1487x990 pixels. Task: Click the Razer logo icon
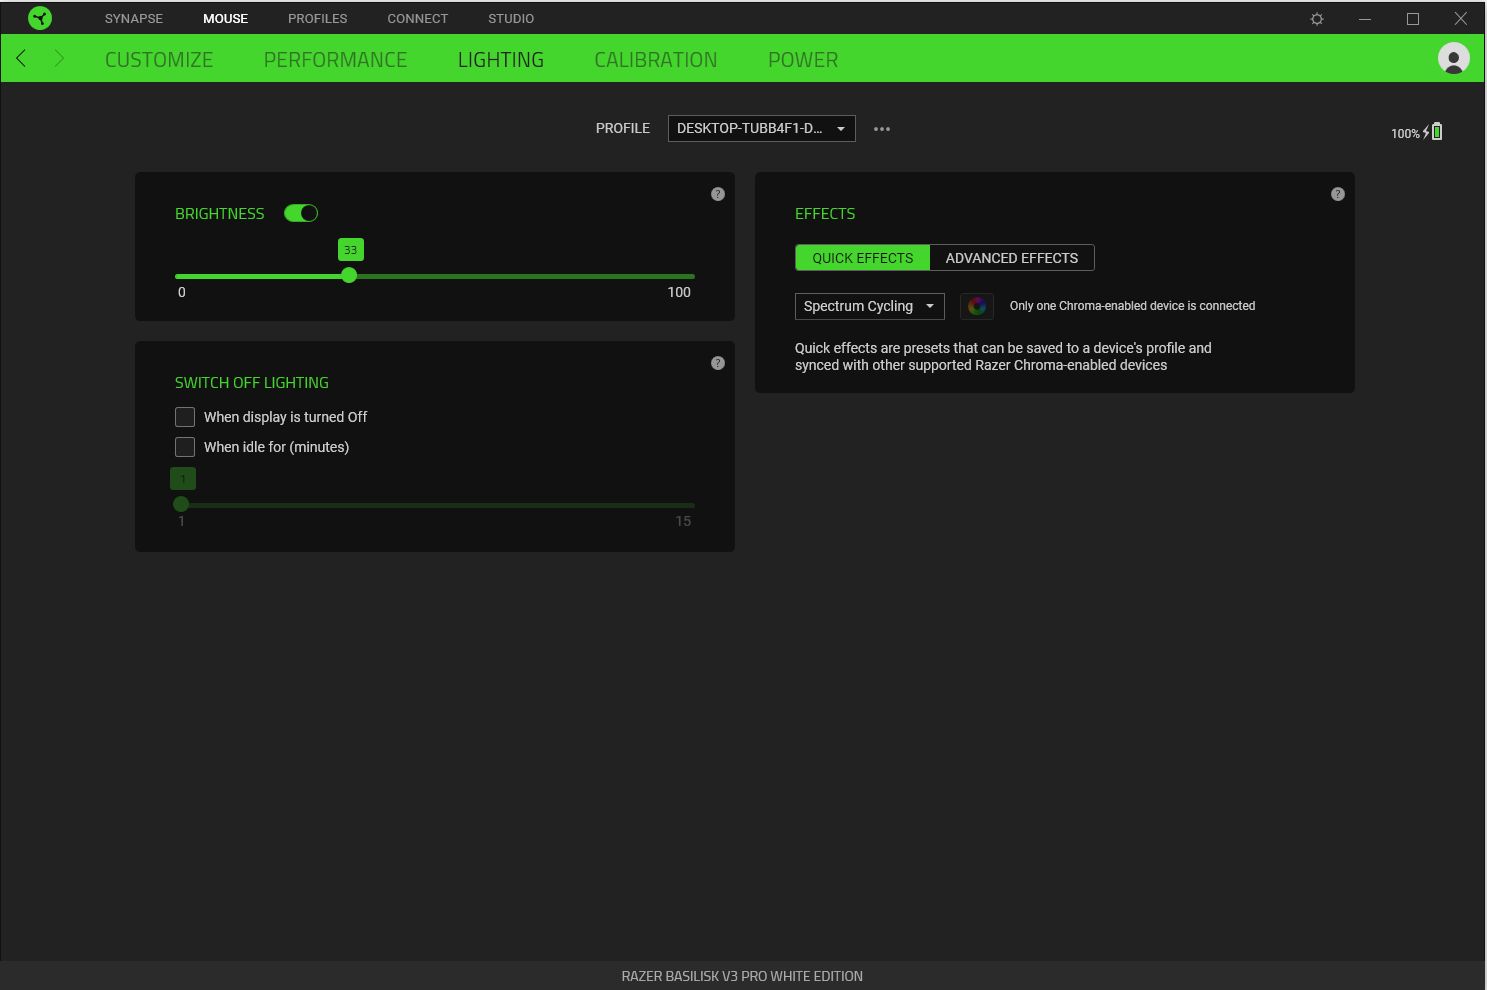40,18
